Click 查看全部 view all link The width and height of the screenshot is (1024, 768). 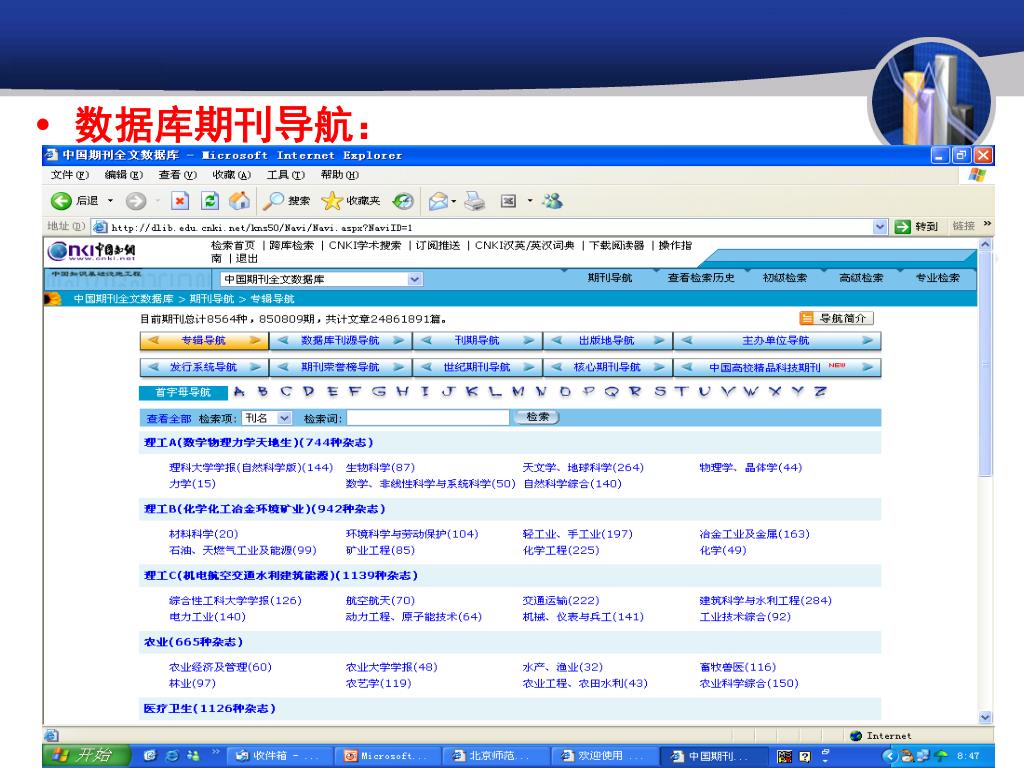[168, 418]
